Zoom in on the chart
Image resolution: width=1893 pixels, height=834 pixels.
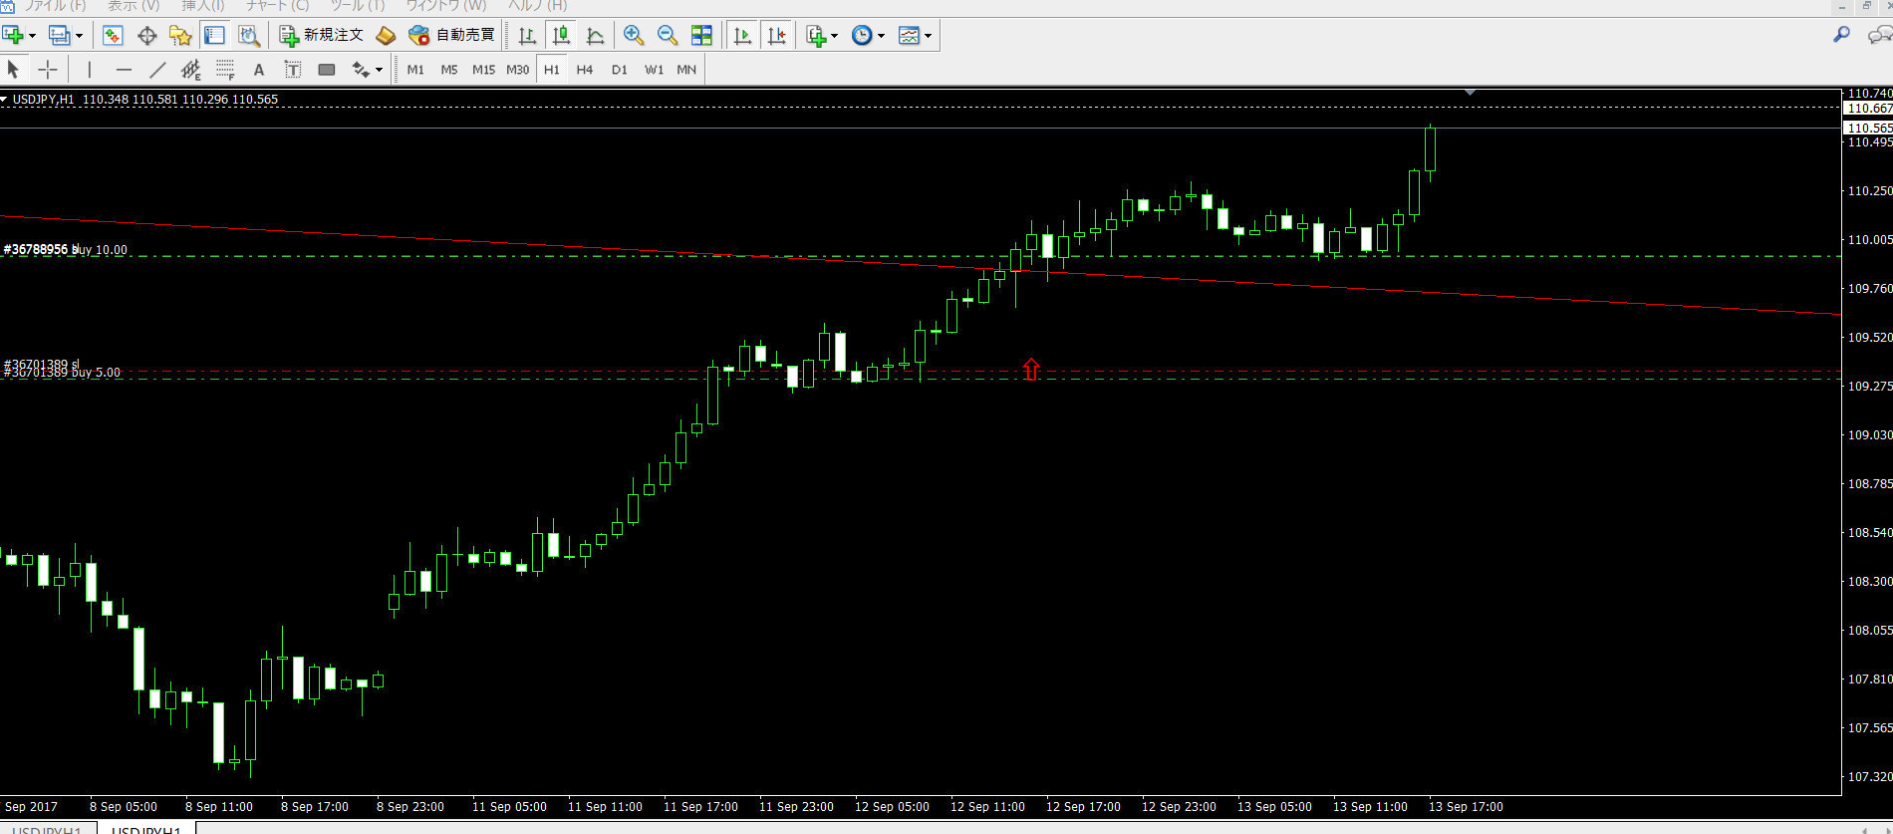point(633,35)
